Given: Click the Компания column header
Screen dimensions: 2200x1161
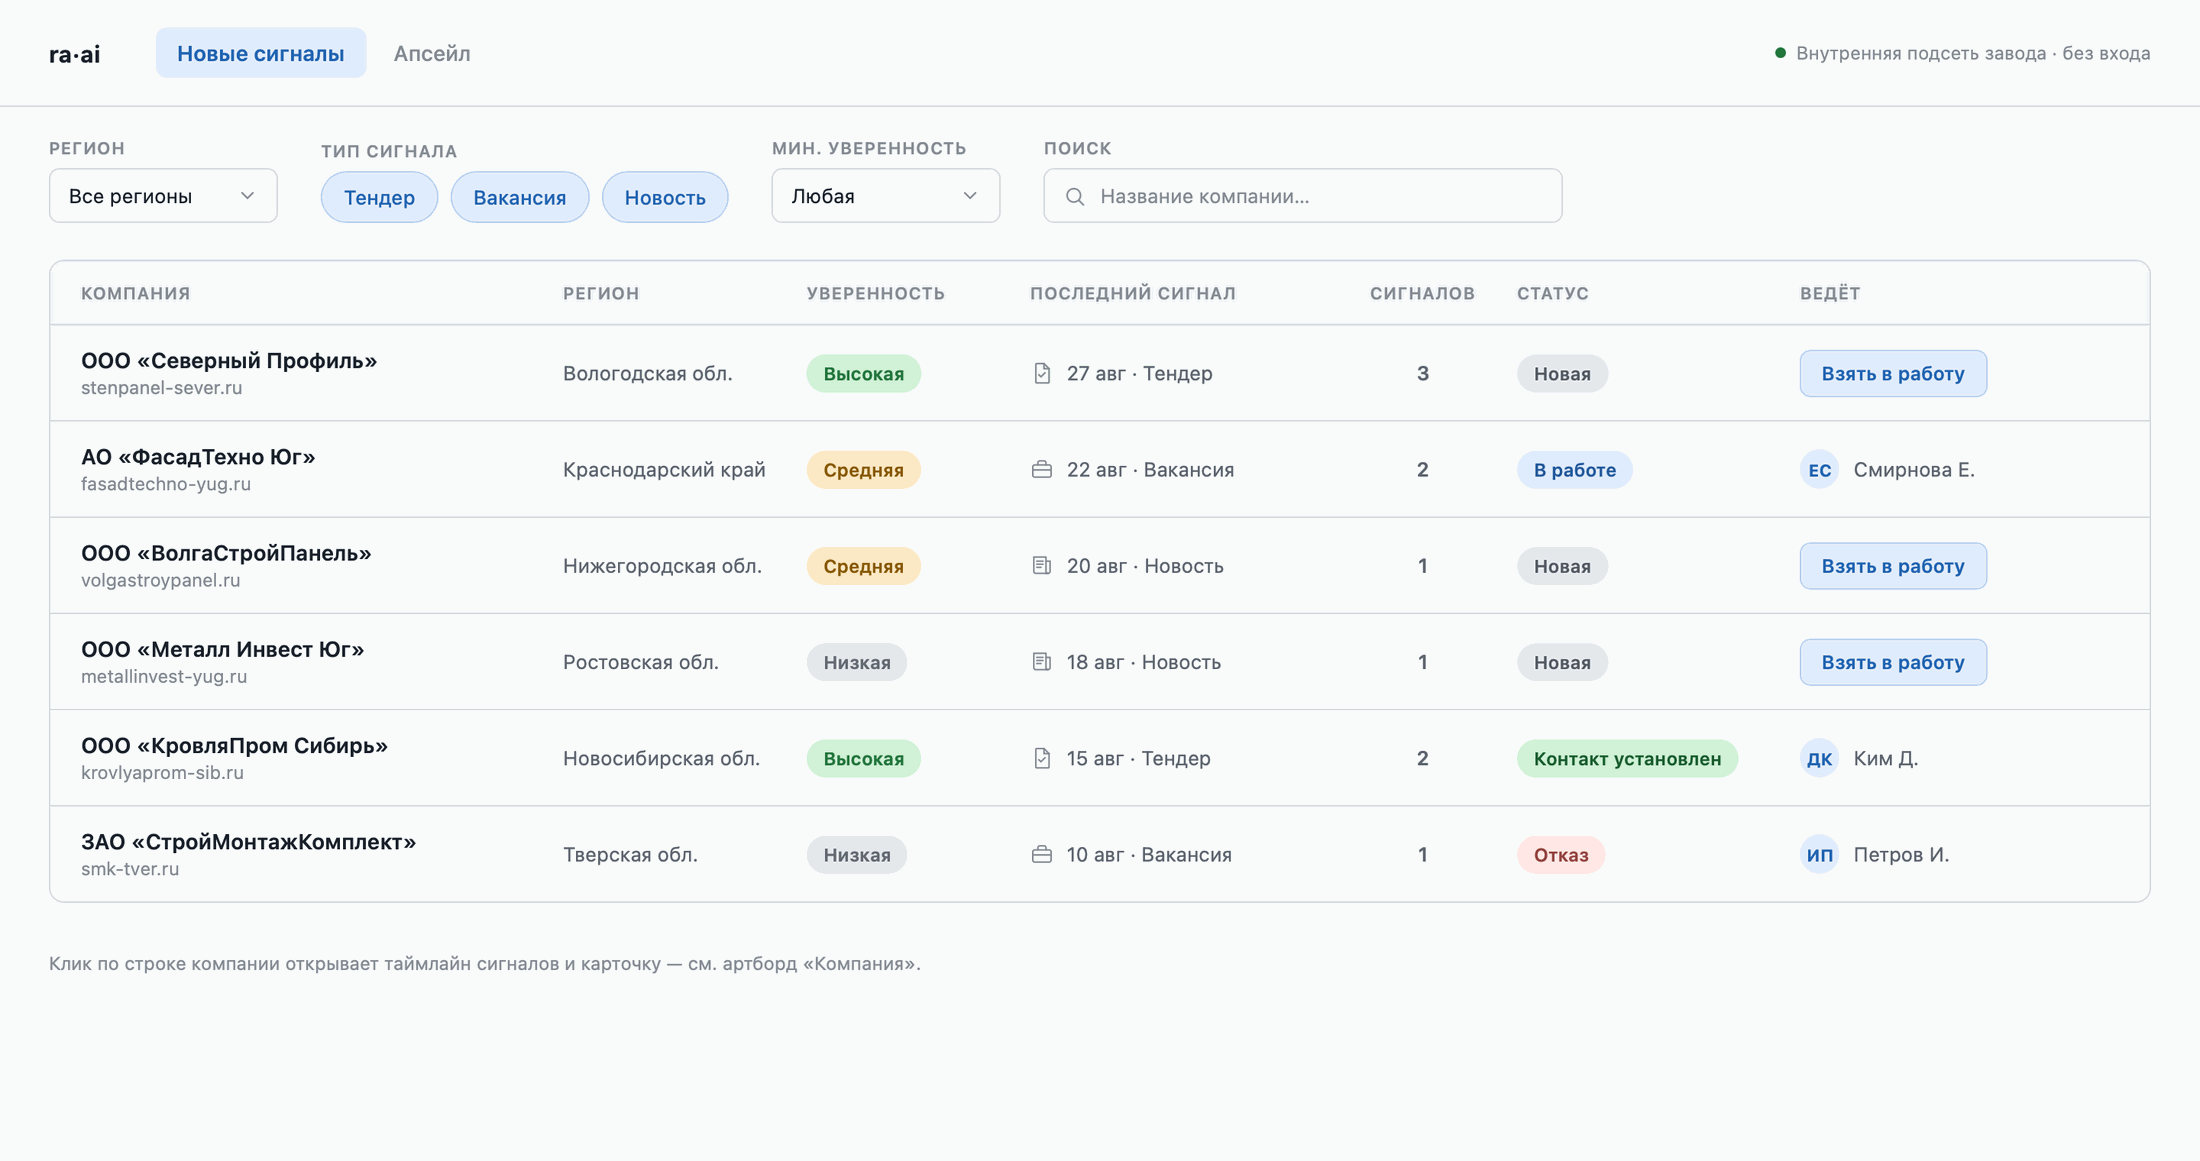Looking at the screenshot, I should (136, 293).
